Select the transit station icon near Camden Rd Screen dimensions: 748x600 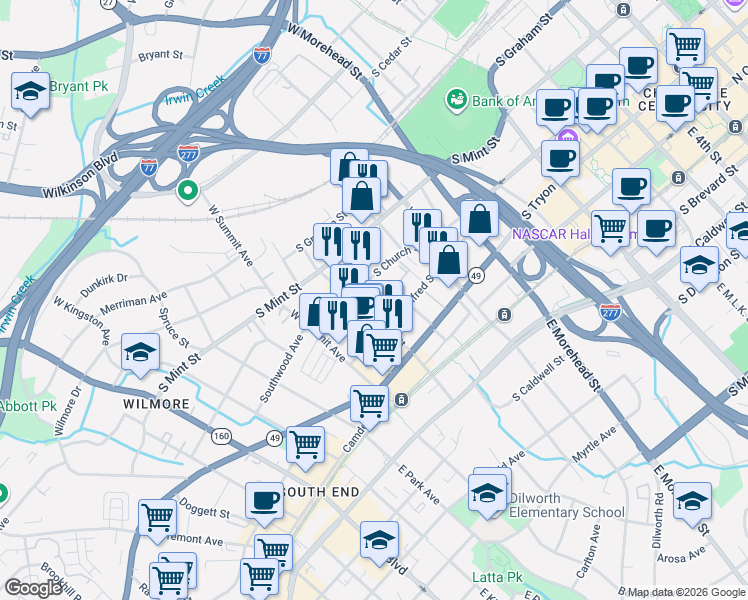point(402,400)
